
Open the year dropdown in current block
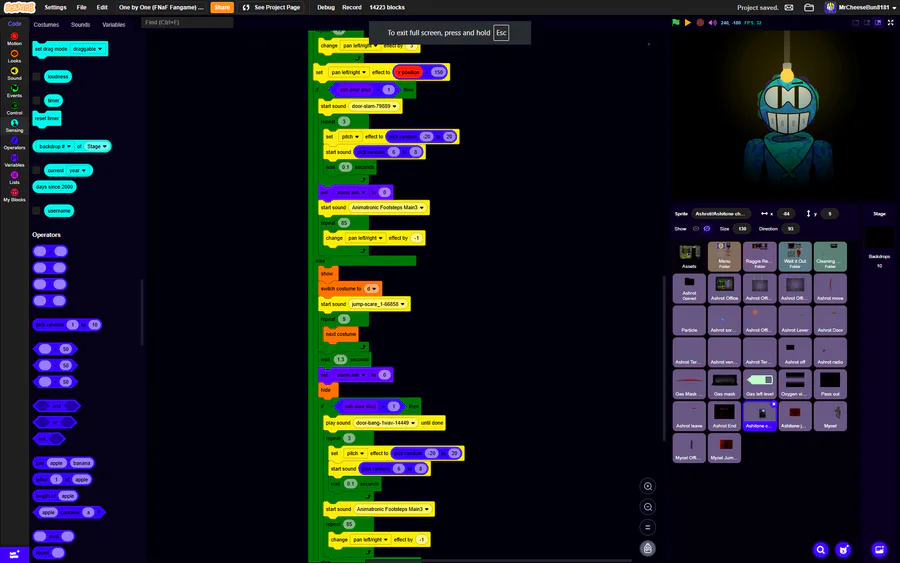(77, 170)
